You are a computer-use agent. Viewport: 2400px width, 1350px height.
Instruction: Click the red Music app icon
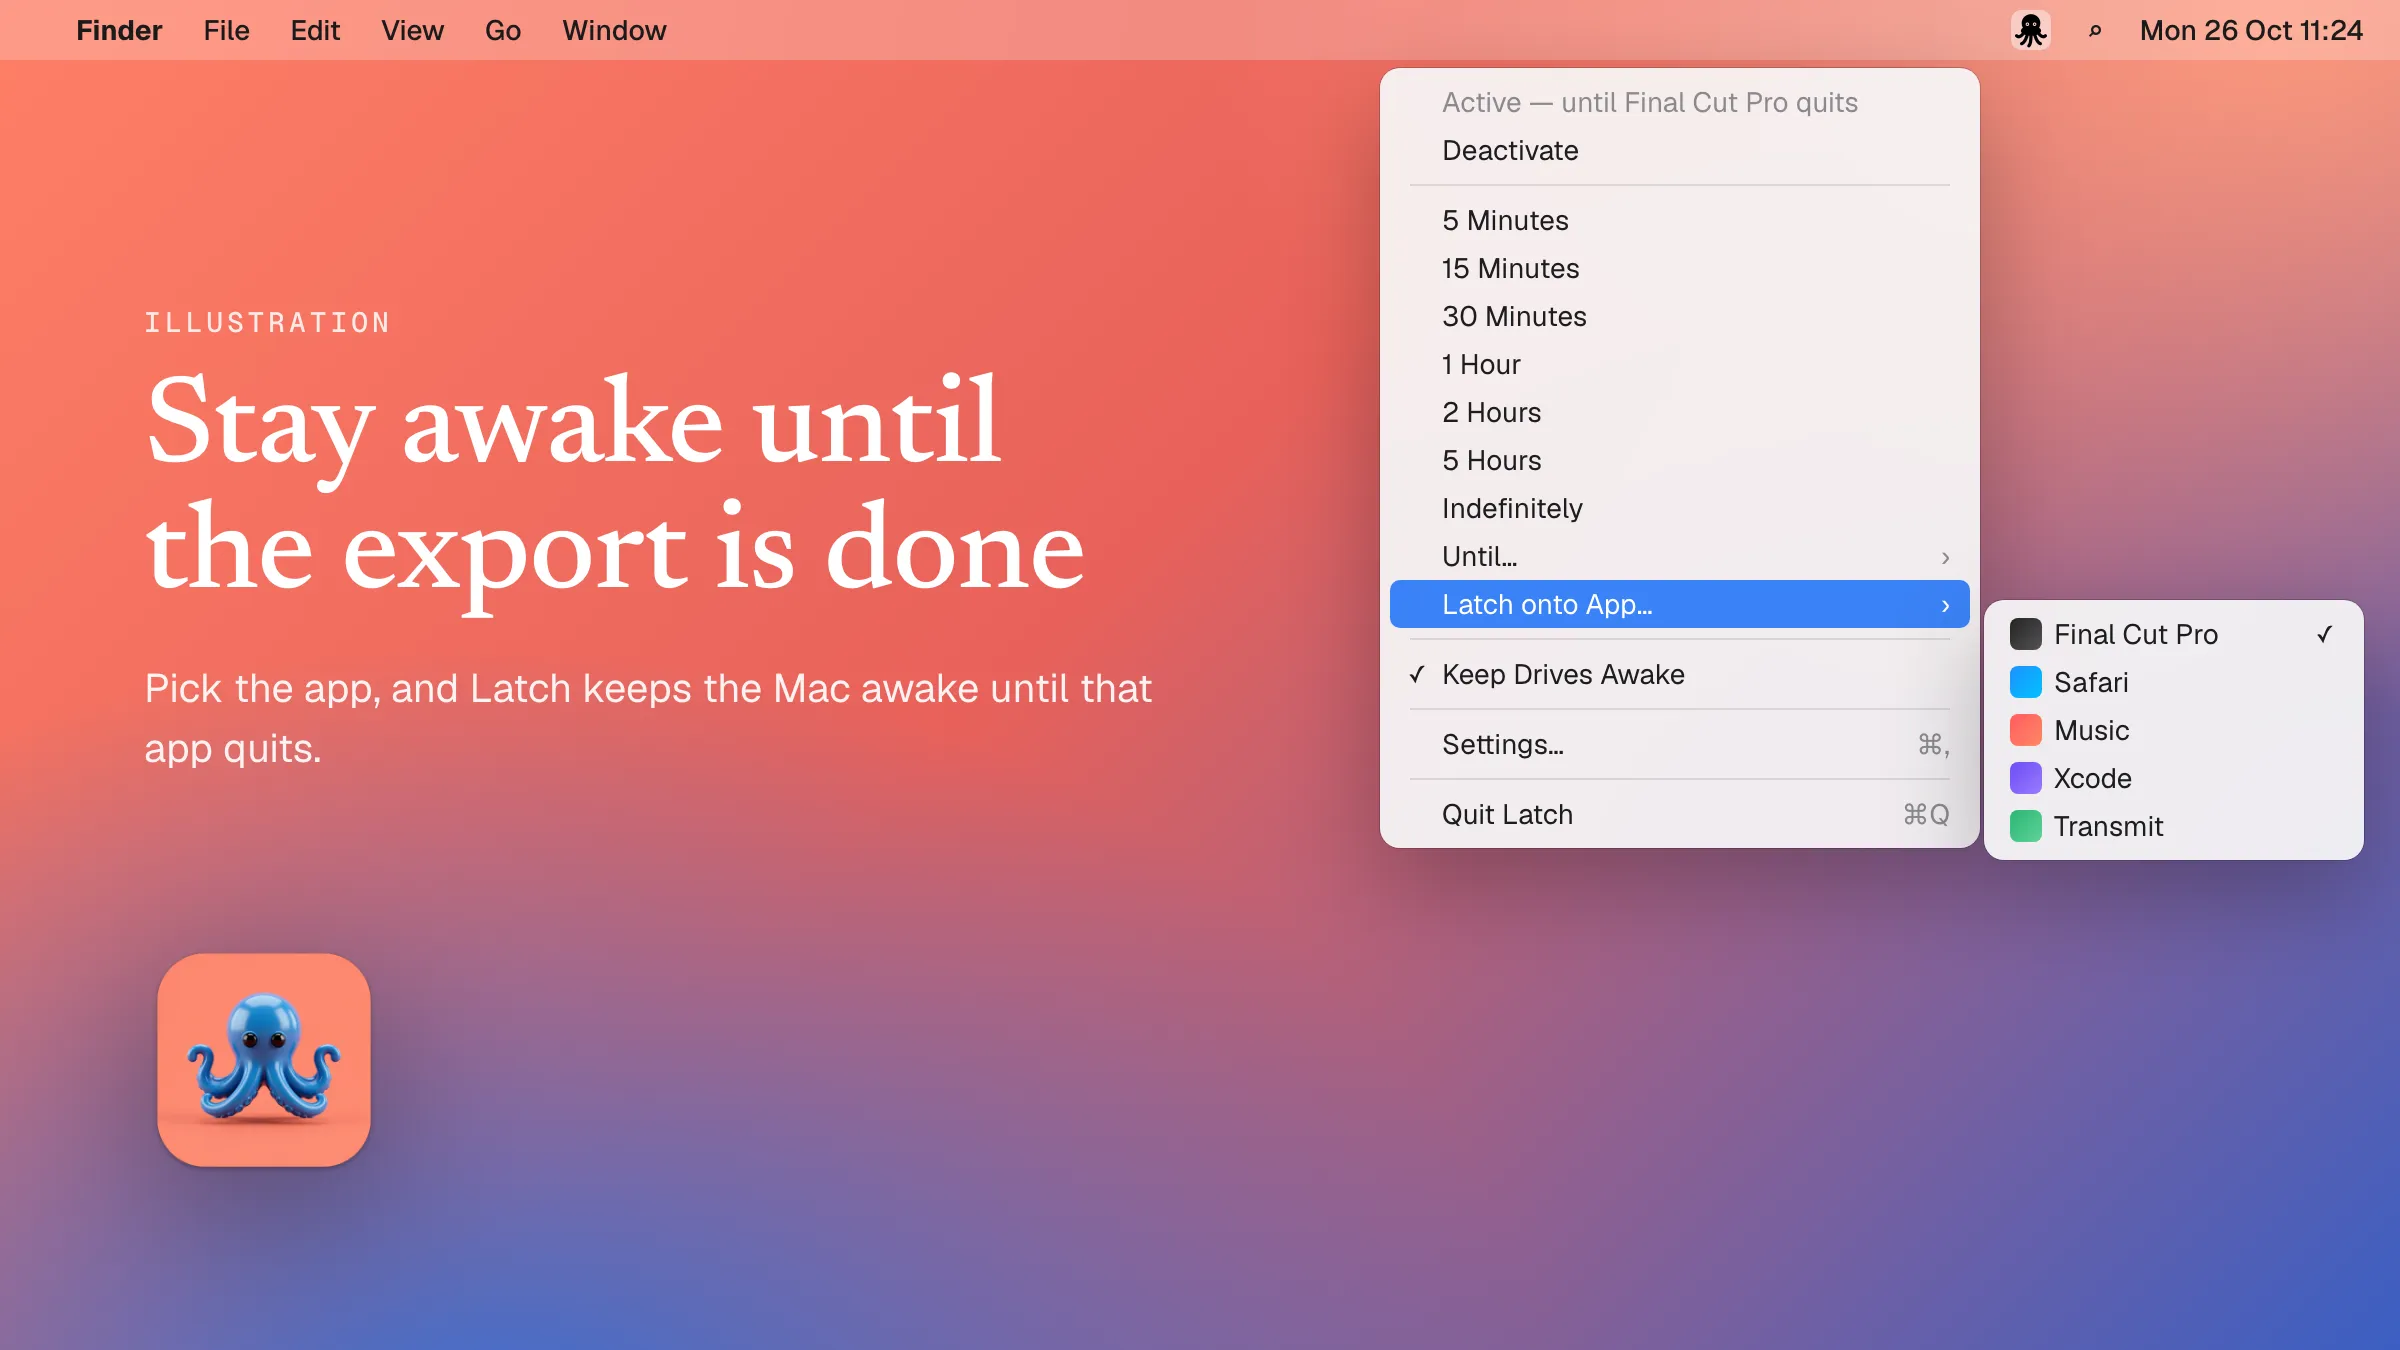[2025, 730]
